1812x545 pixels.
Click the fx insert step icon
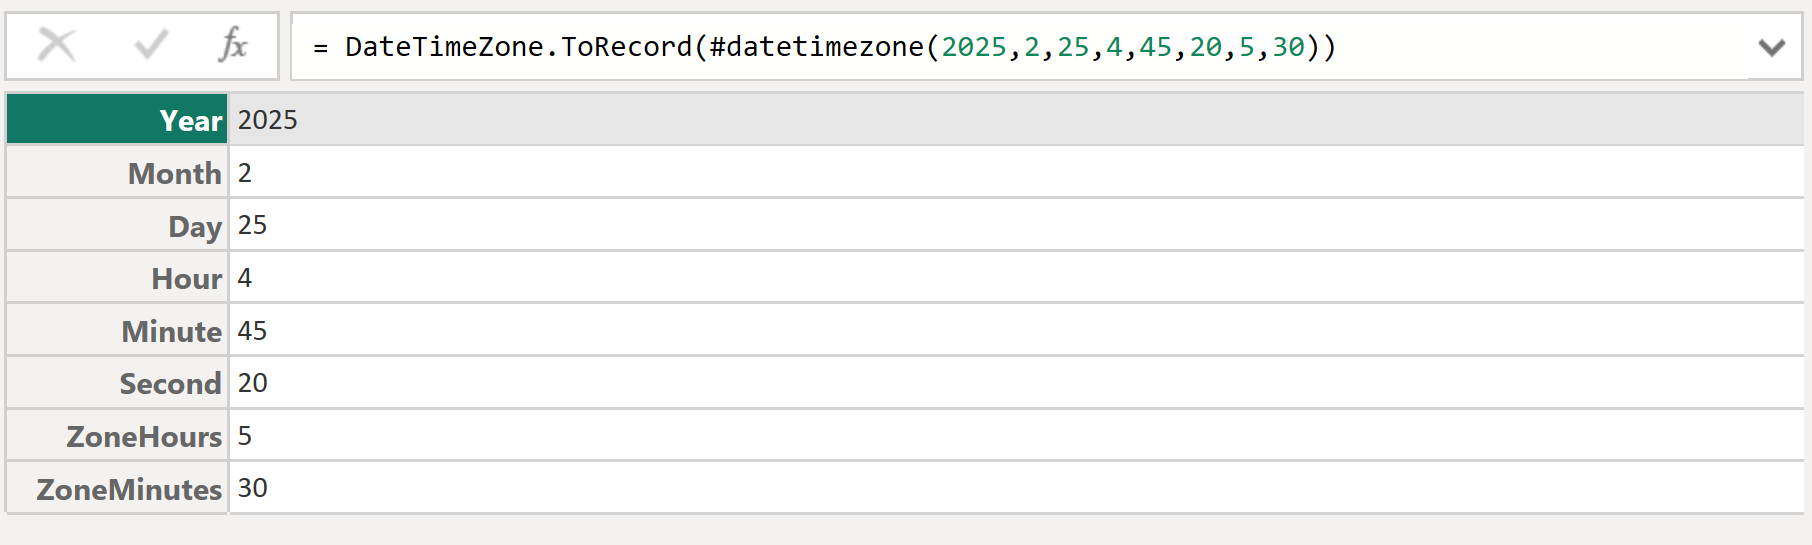[x=233, y=45]
